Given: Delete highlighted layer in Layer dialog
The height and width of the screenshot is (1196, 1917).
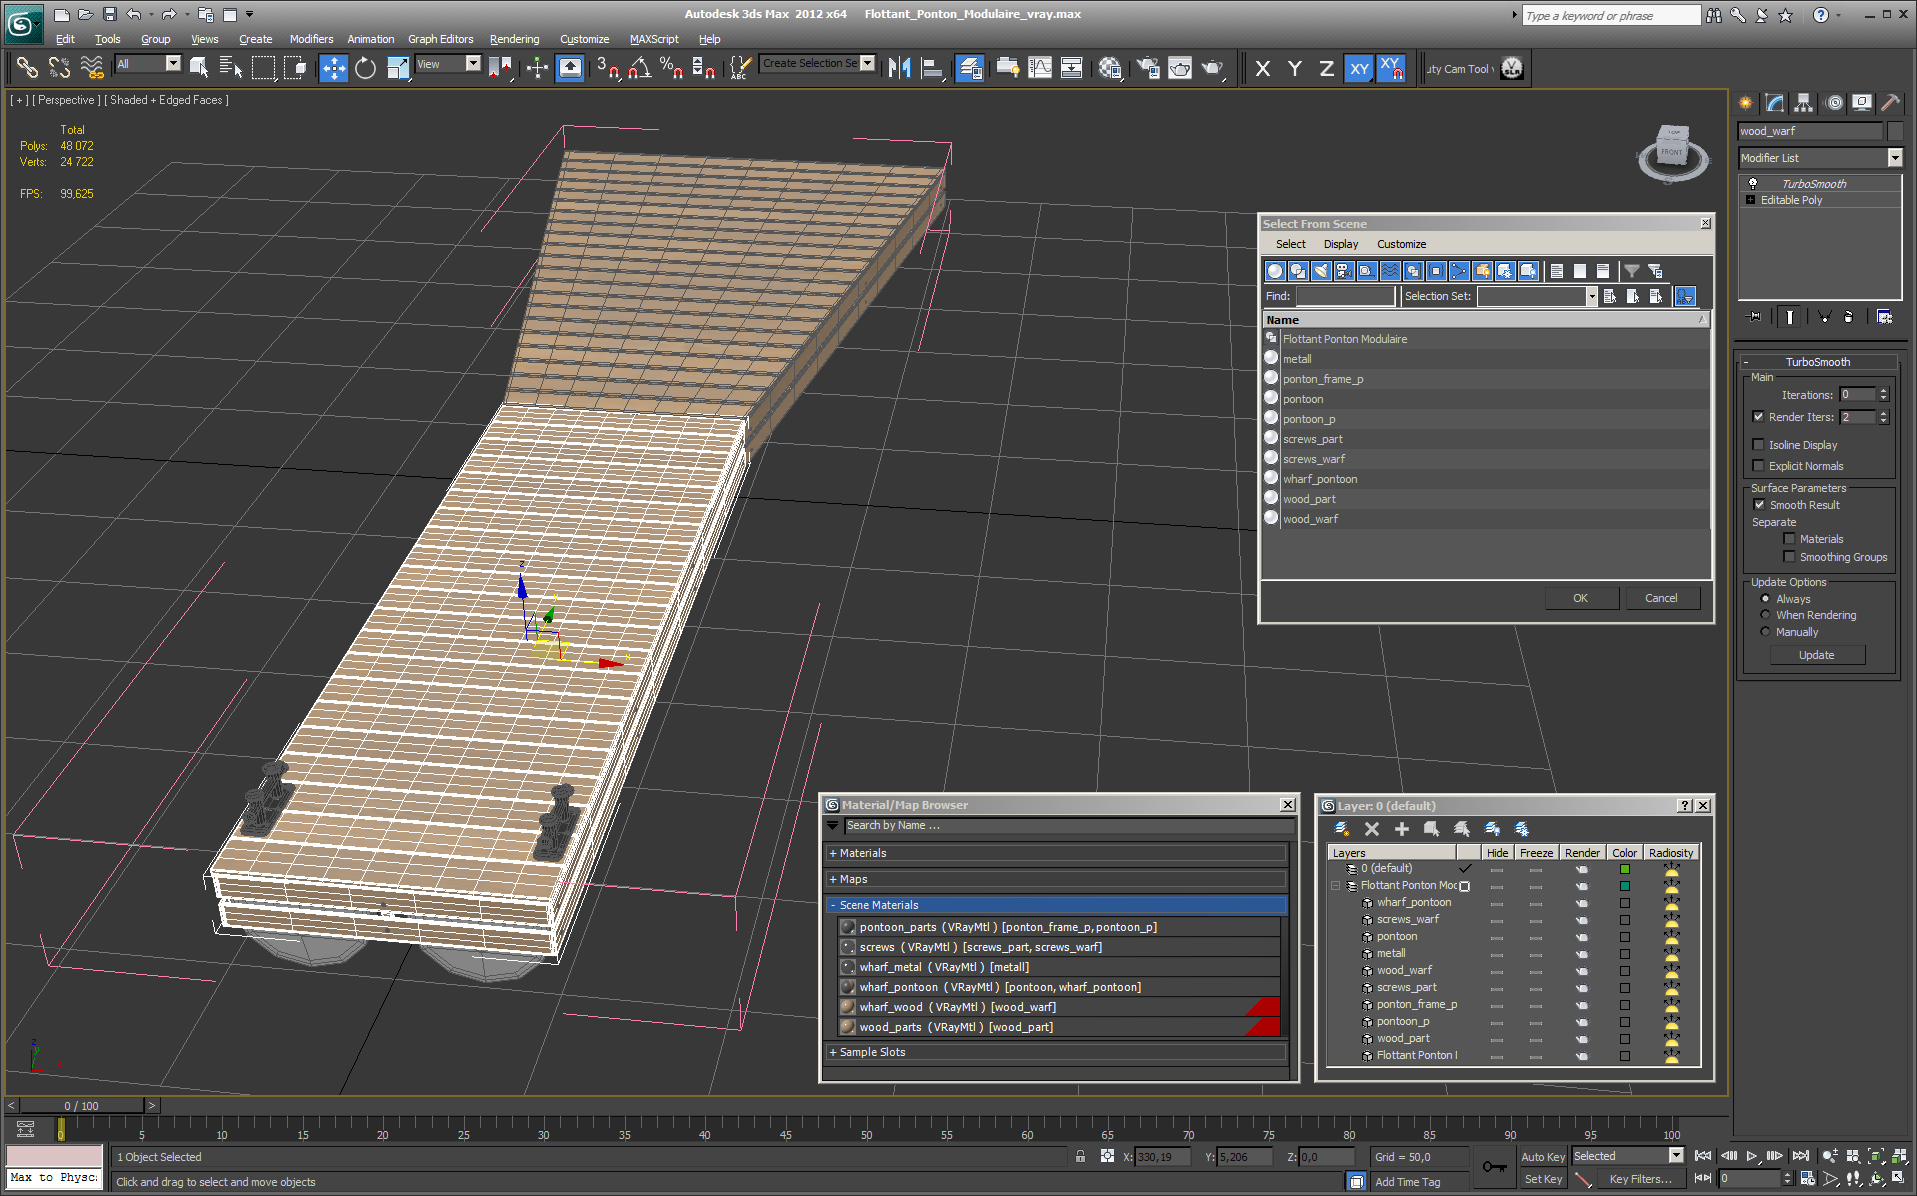Looking at the screenshot, I should click(1372, 829).
